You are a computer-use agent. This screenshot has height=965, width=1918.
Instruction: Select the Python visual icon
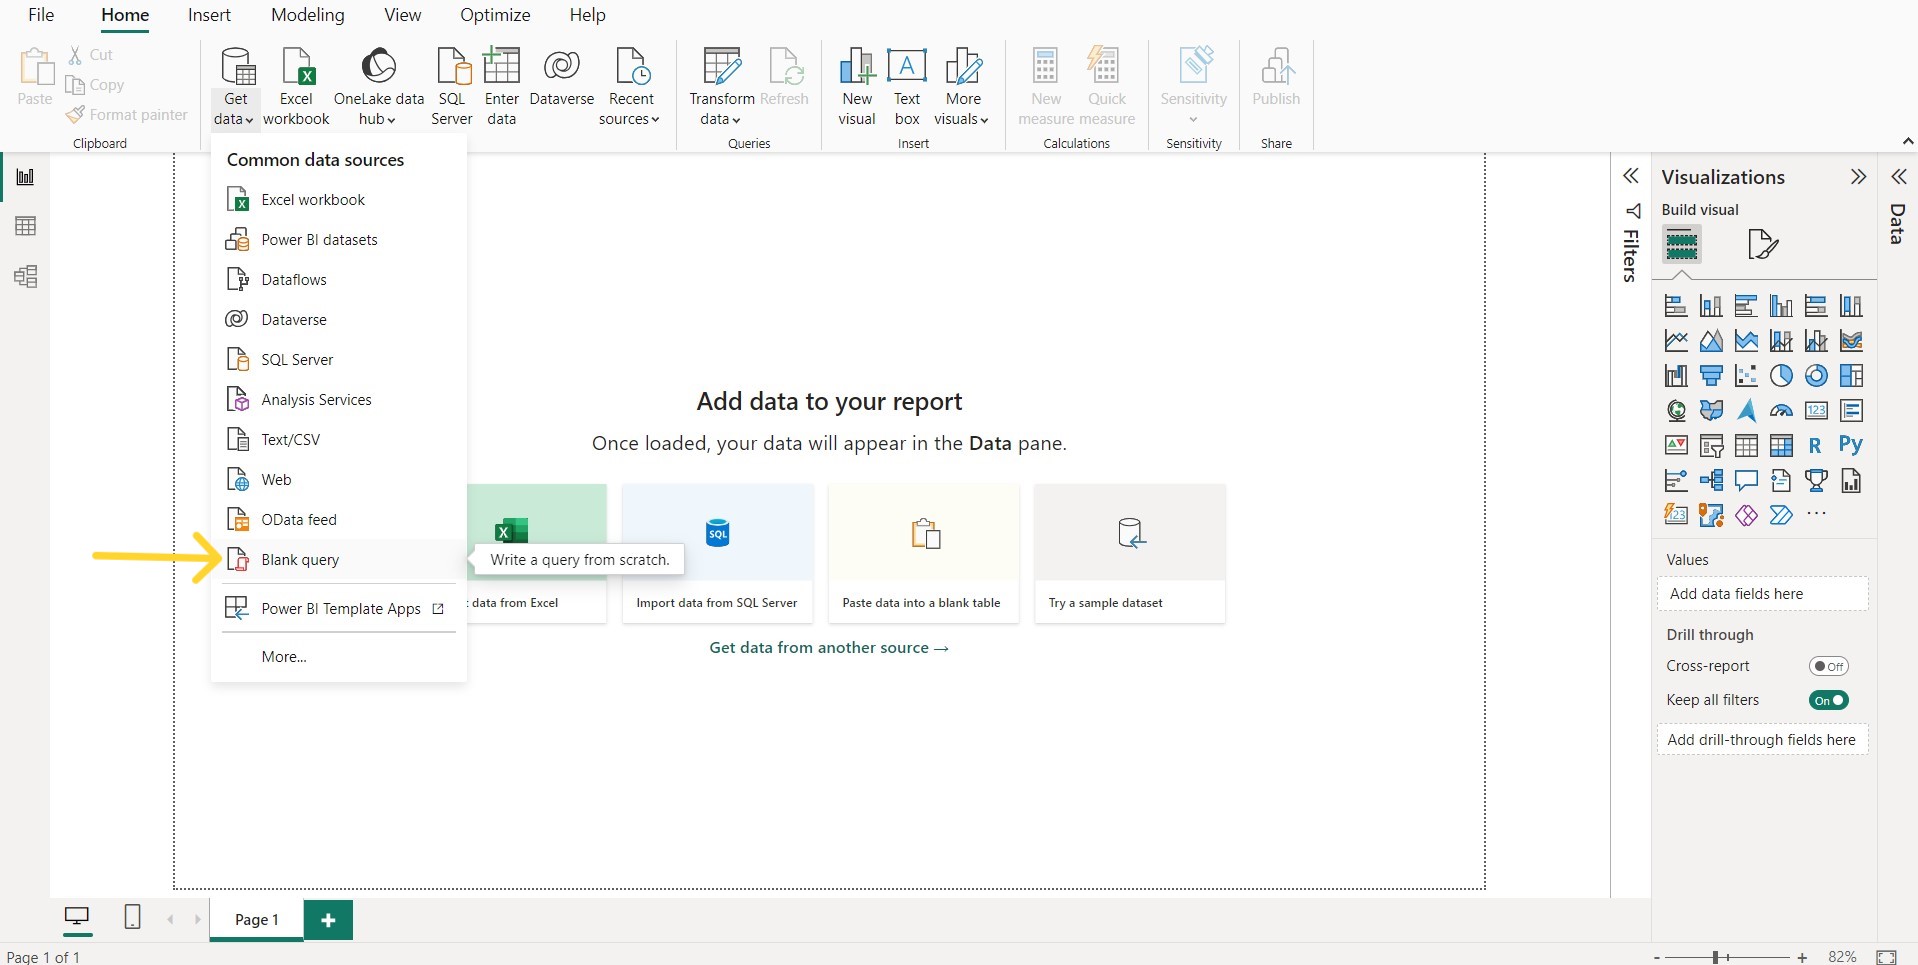[x=1851, y=445]
